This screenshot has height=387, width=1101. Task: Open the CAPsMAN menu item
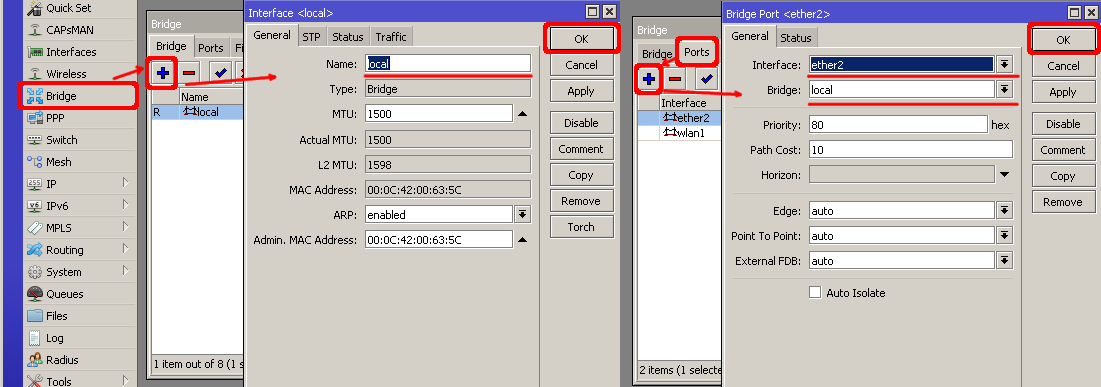[70, 29]
